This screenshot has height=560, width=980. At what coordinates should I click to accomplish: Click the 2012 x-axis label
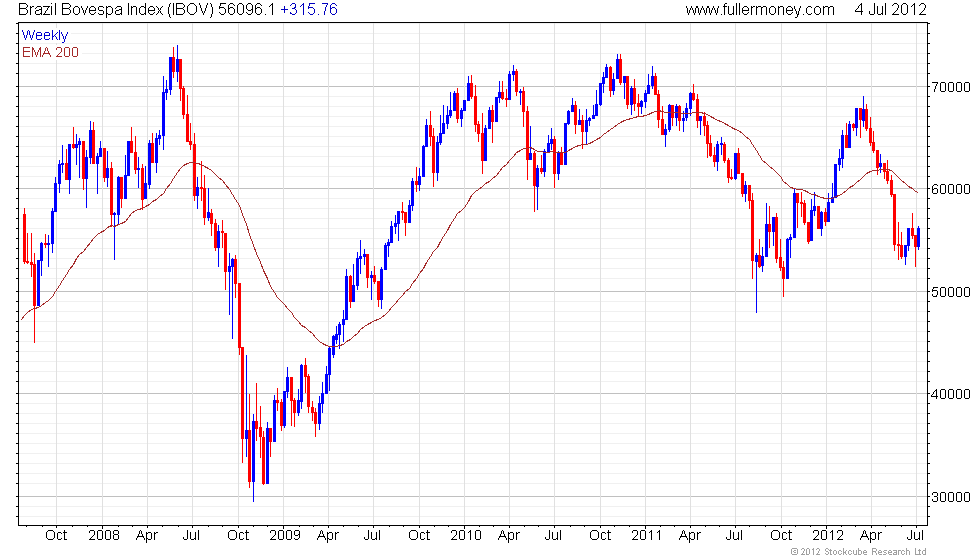pos(828,536)
